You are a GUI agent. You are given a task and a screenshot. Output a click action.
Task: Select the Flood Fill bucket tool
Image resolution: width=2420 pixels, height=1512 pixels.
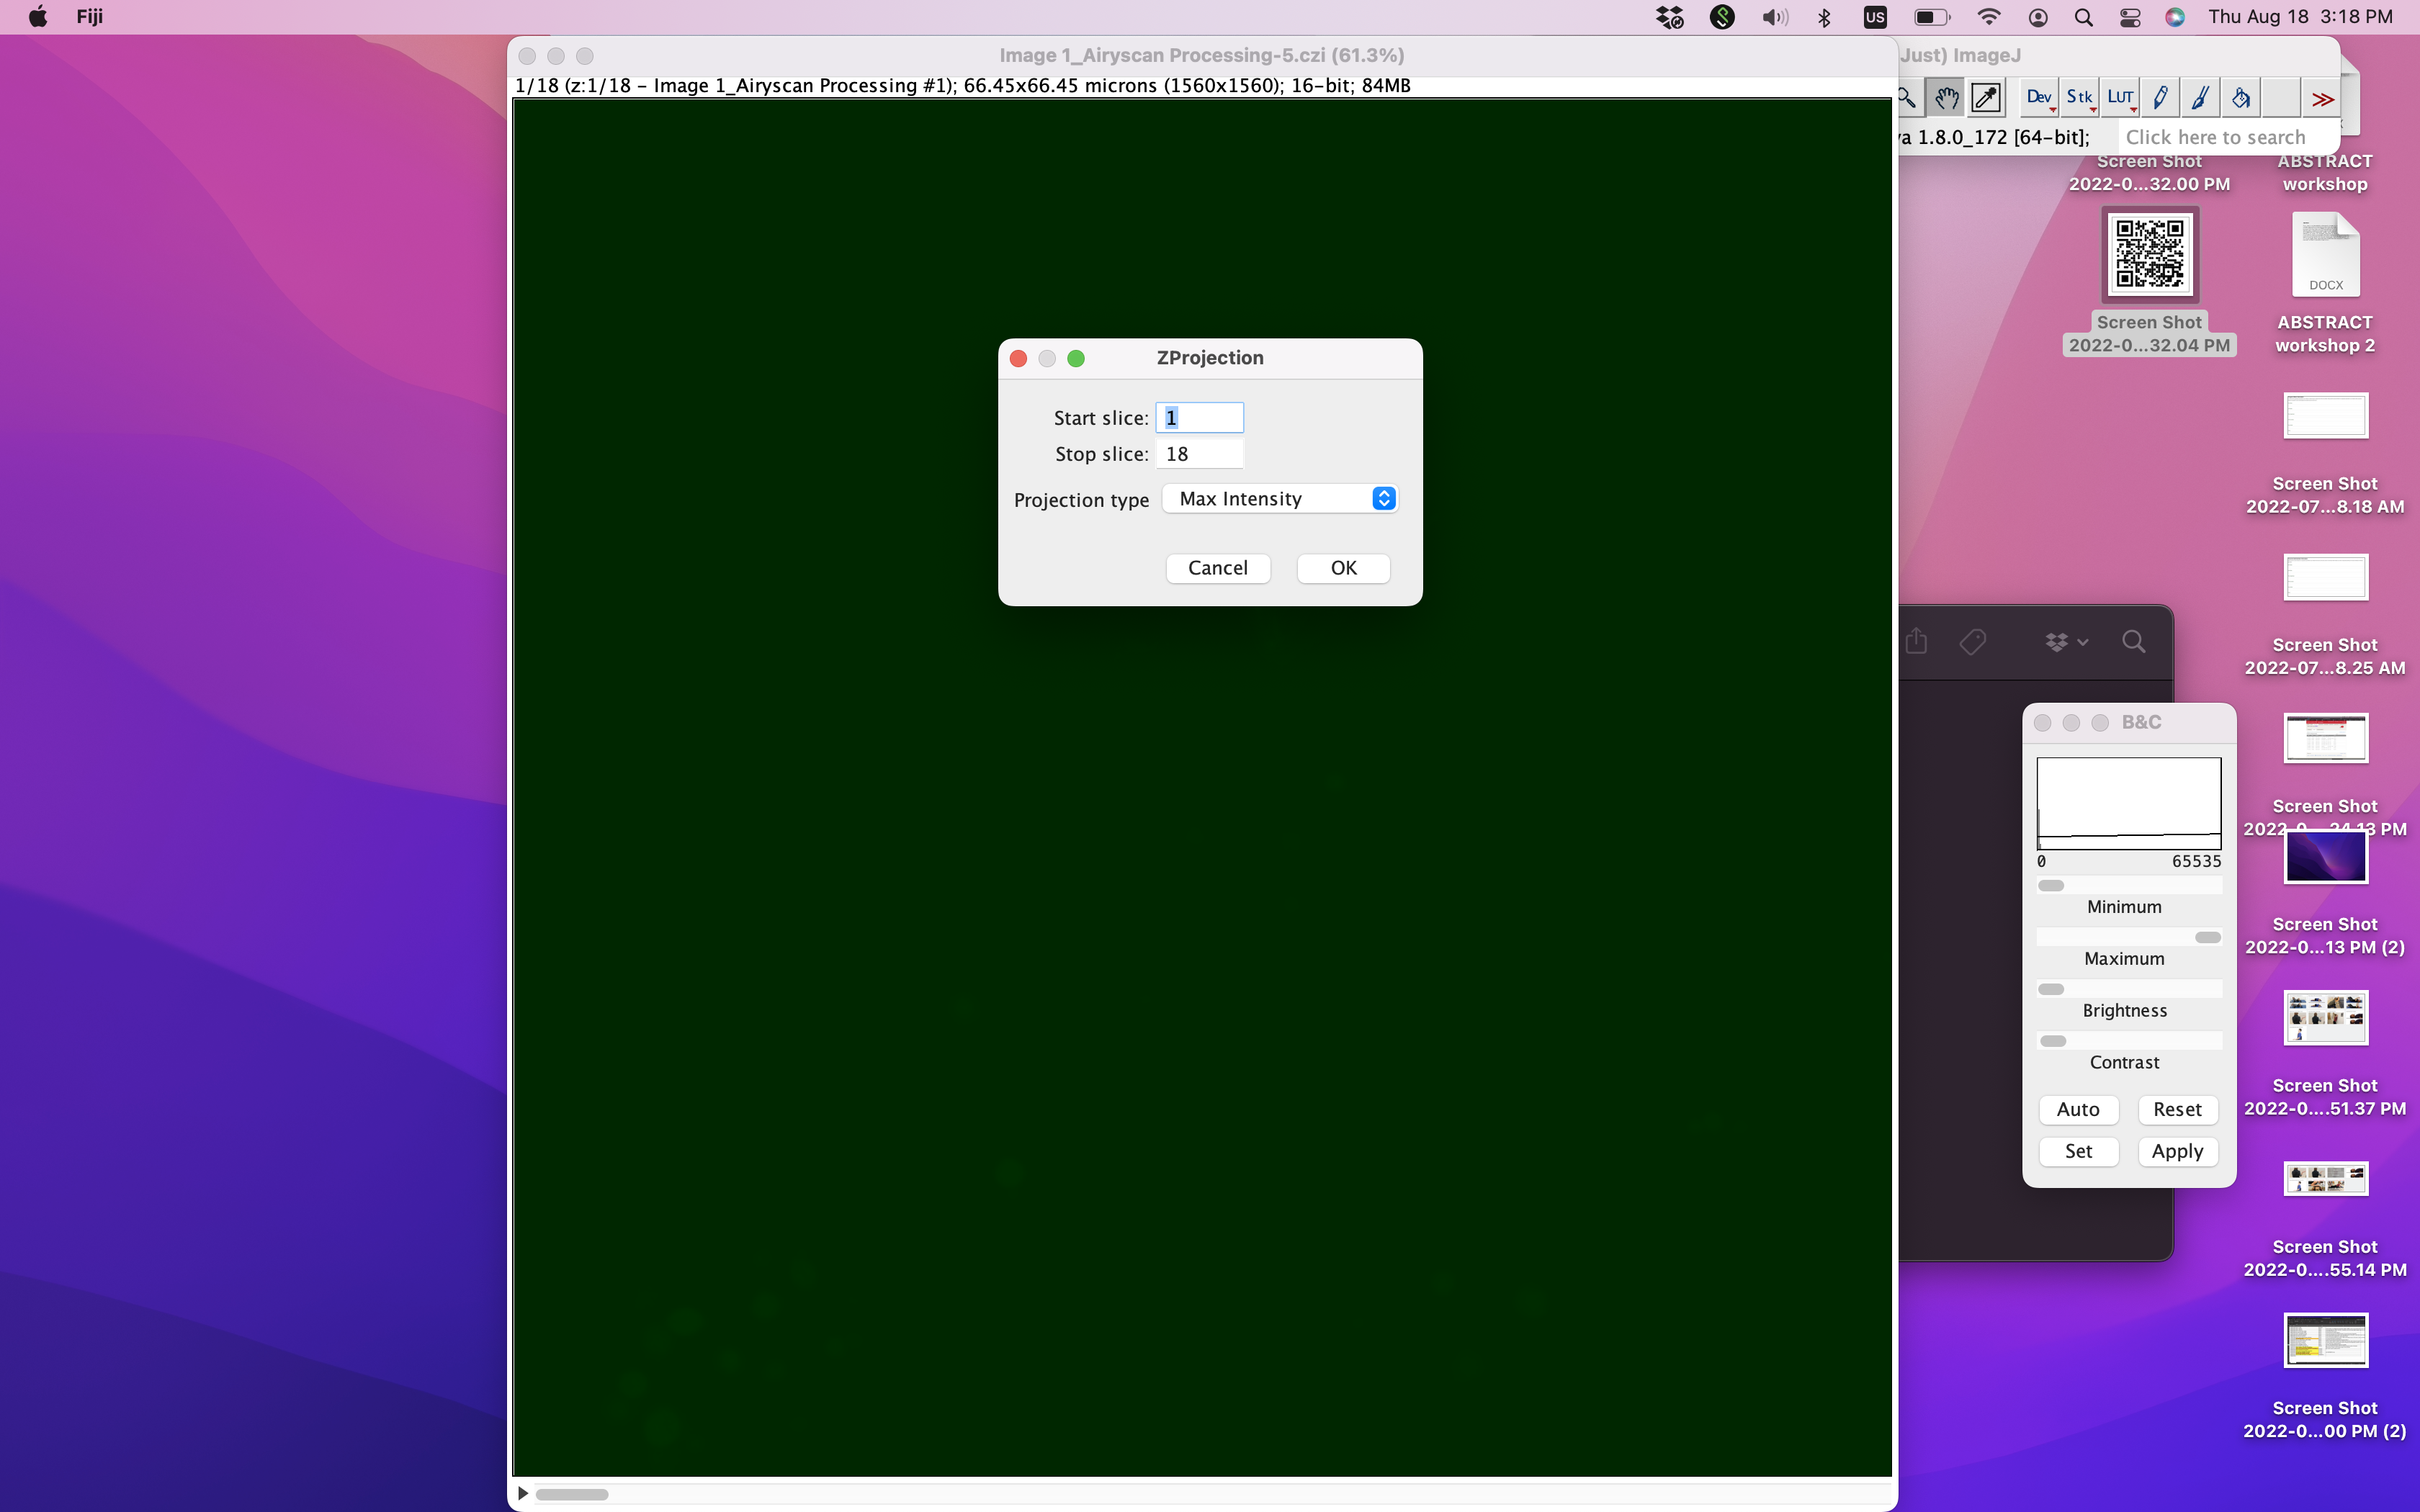[x=2240, y=98]
